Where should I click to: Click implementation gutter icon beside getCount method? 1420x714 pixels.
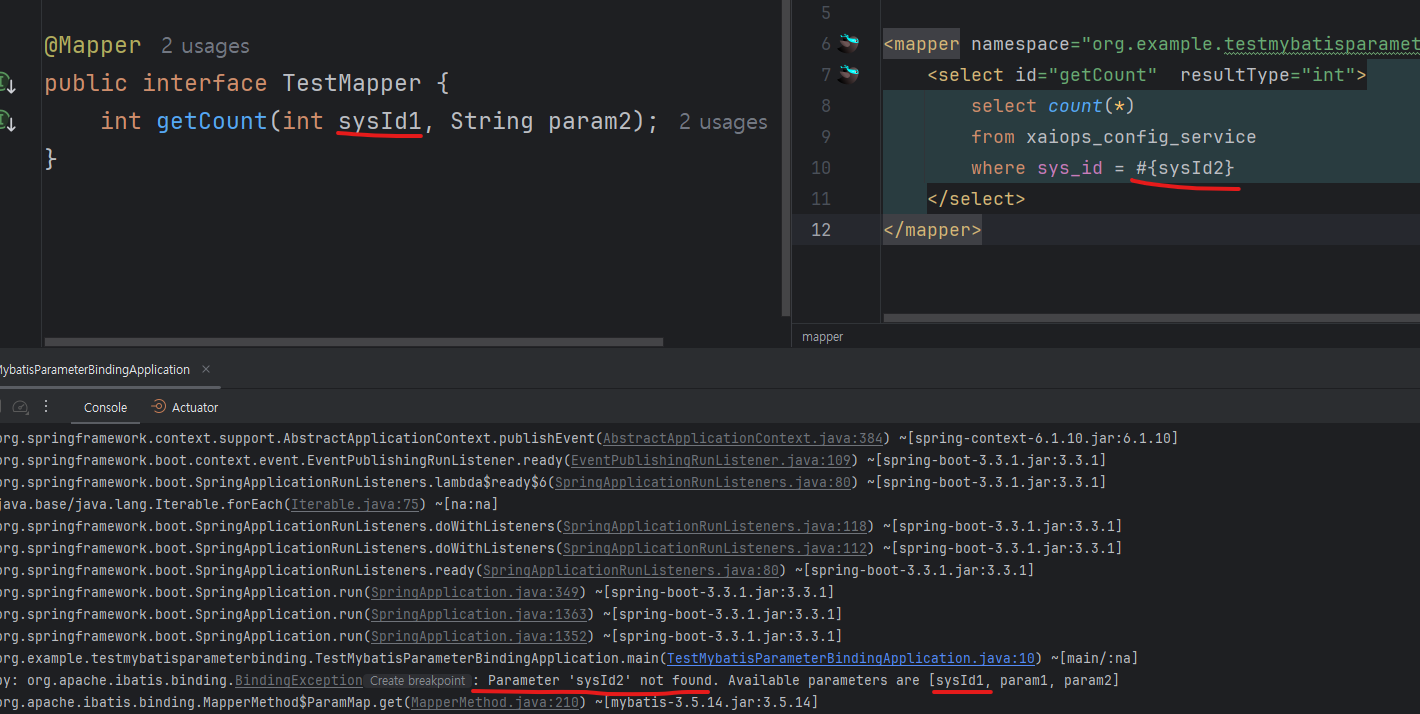pos(7,121)
